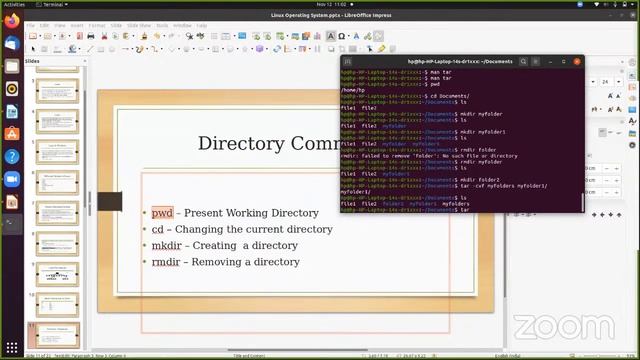
Task: Click the Insert Hyperlink icon
Action: tap(368, 36)
